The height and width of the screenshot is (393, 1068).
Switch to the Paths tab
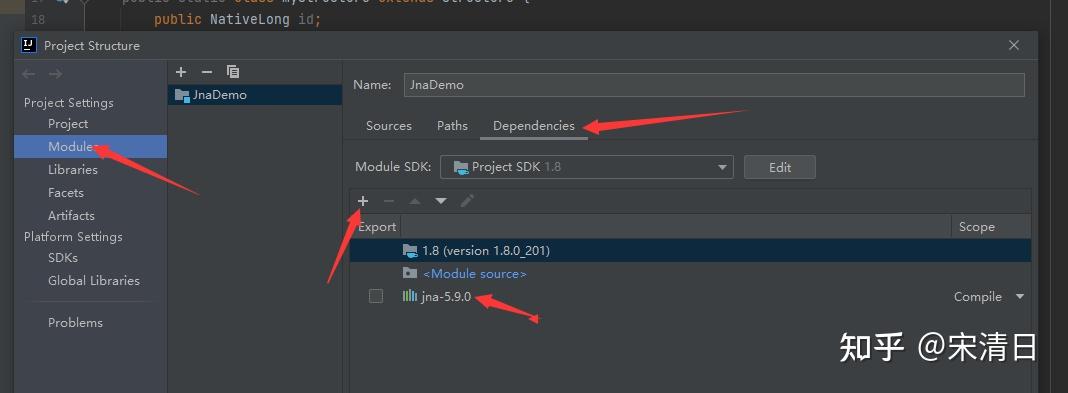pos(452,126)
